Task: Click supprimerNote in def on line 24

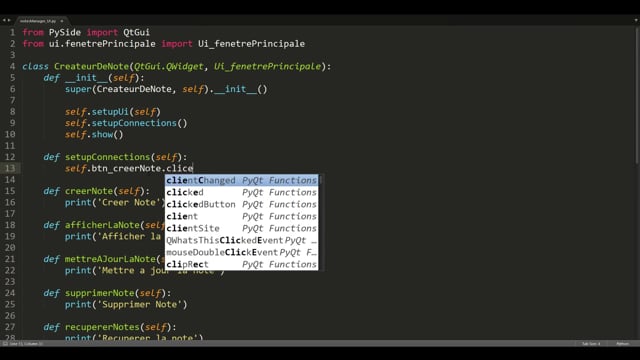Action: (99, 293)
